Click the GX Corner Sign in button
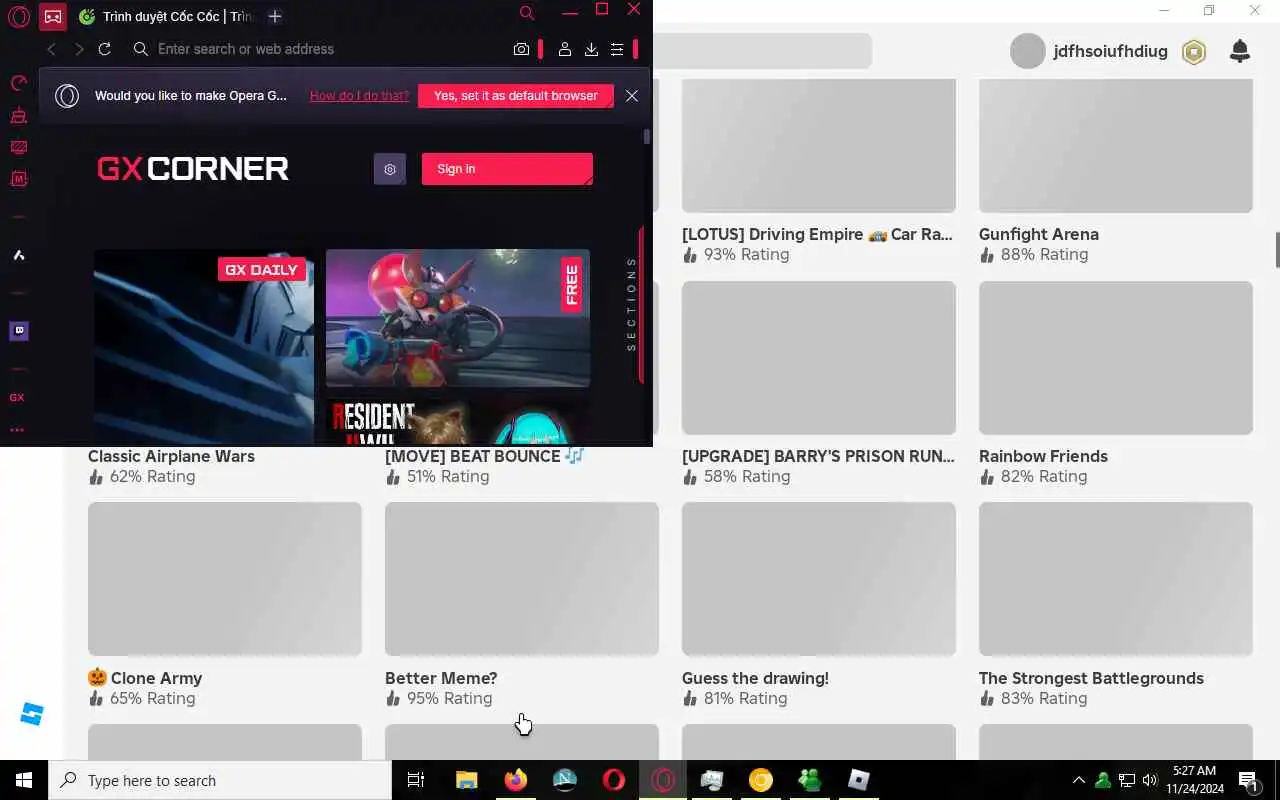 click(507, 169)
